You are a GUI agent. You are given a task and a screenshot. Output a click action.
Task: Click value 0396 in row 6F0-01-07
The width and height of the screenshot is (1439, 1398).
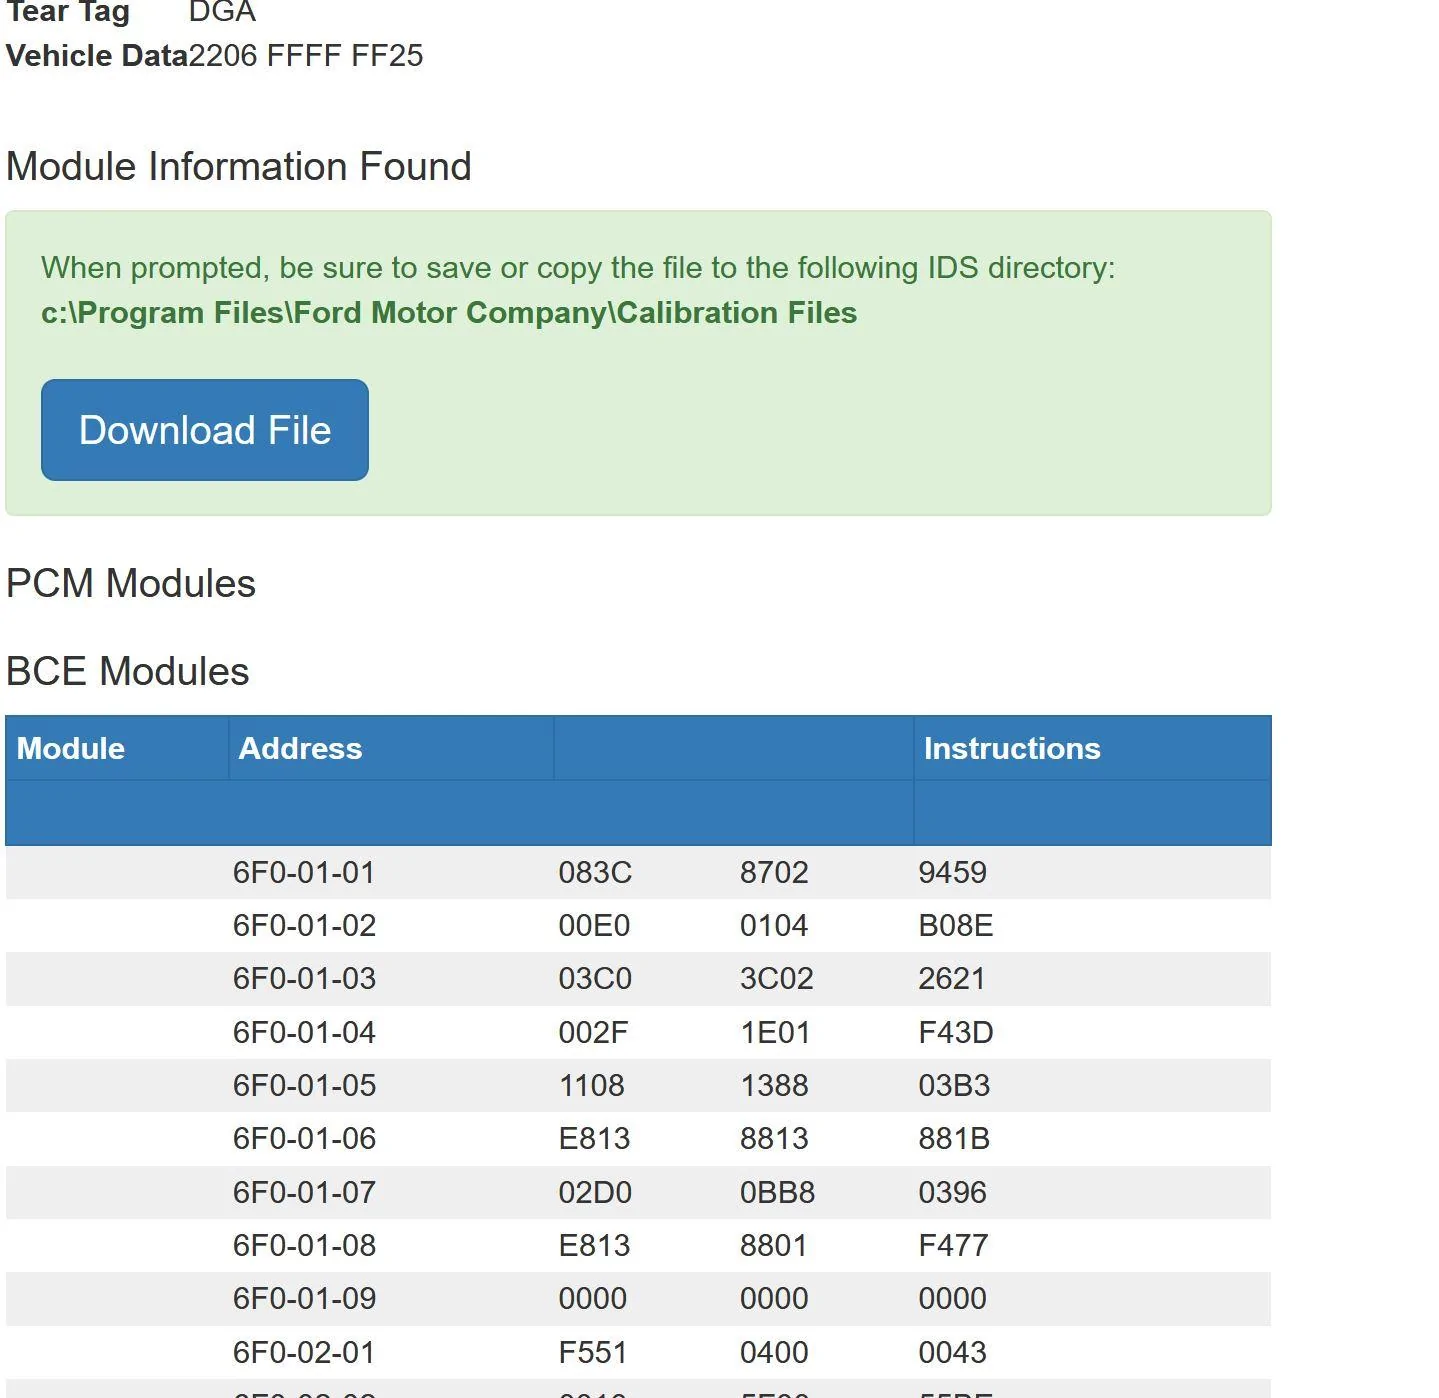pyautogui.click(x=952, y=1192)
